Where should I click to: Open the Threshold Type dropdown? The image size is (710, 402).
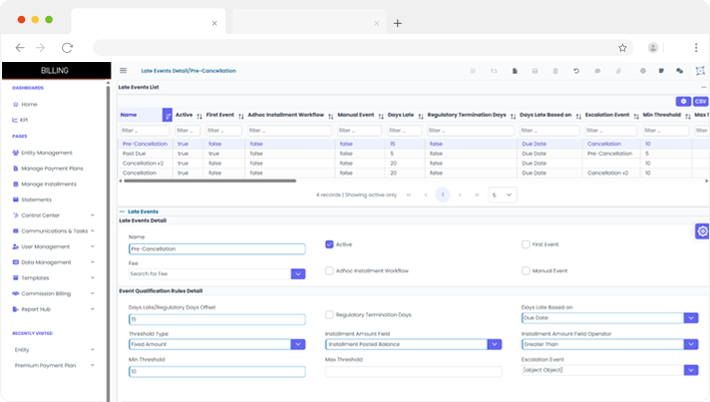click(298, 345)
